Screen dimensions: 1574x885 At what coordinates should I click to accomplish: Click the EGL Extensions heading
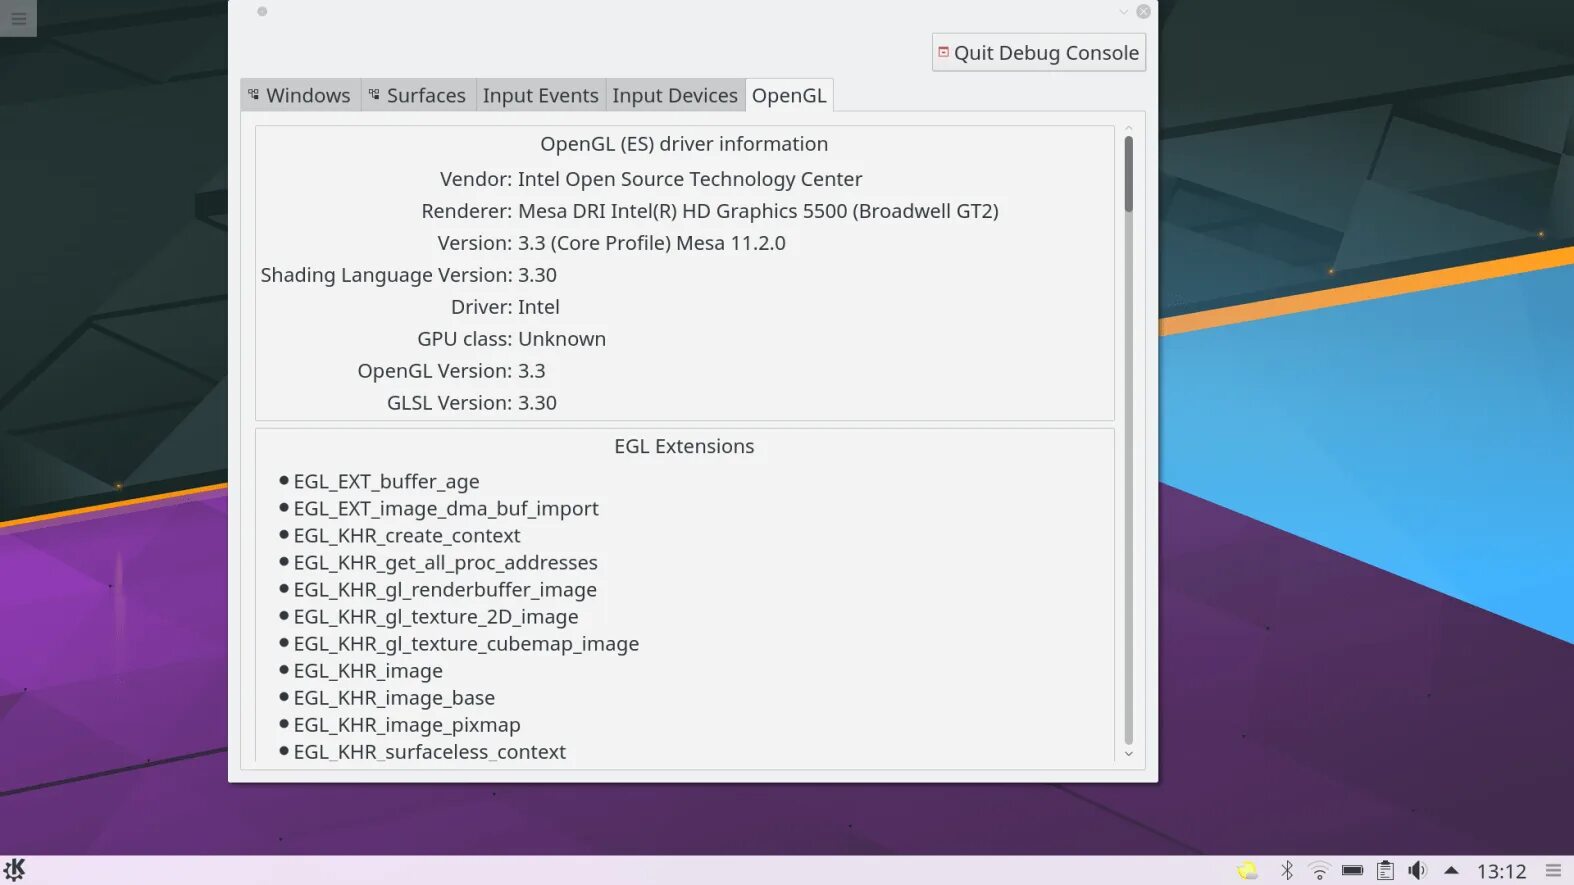click(x=684, y=447)
